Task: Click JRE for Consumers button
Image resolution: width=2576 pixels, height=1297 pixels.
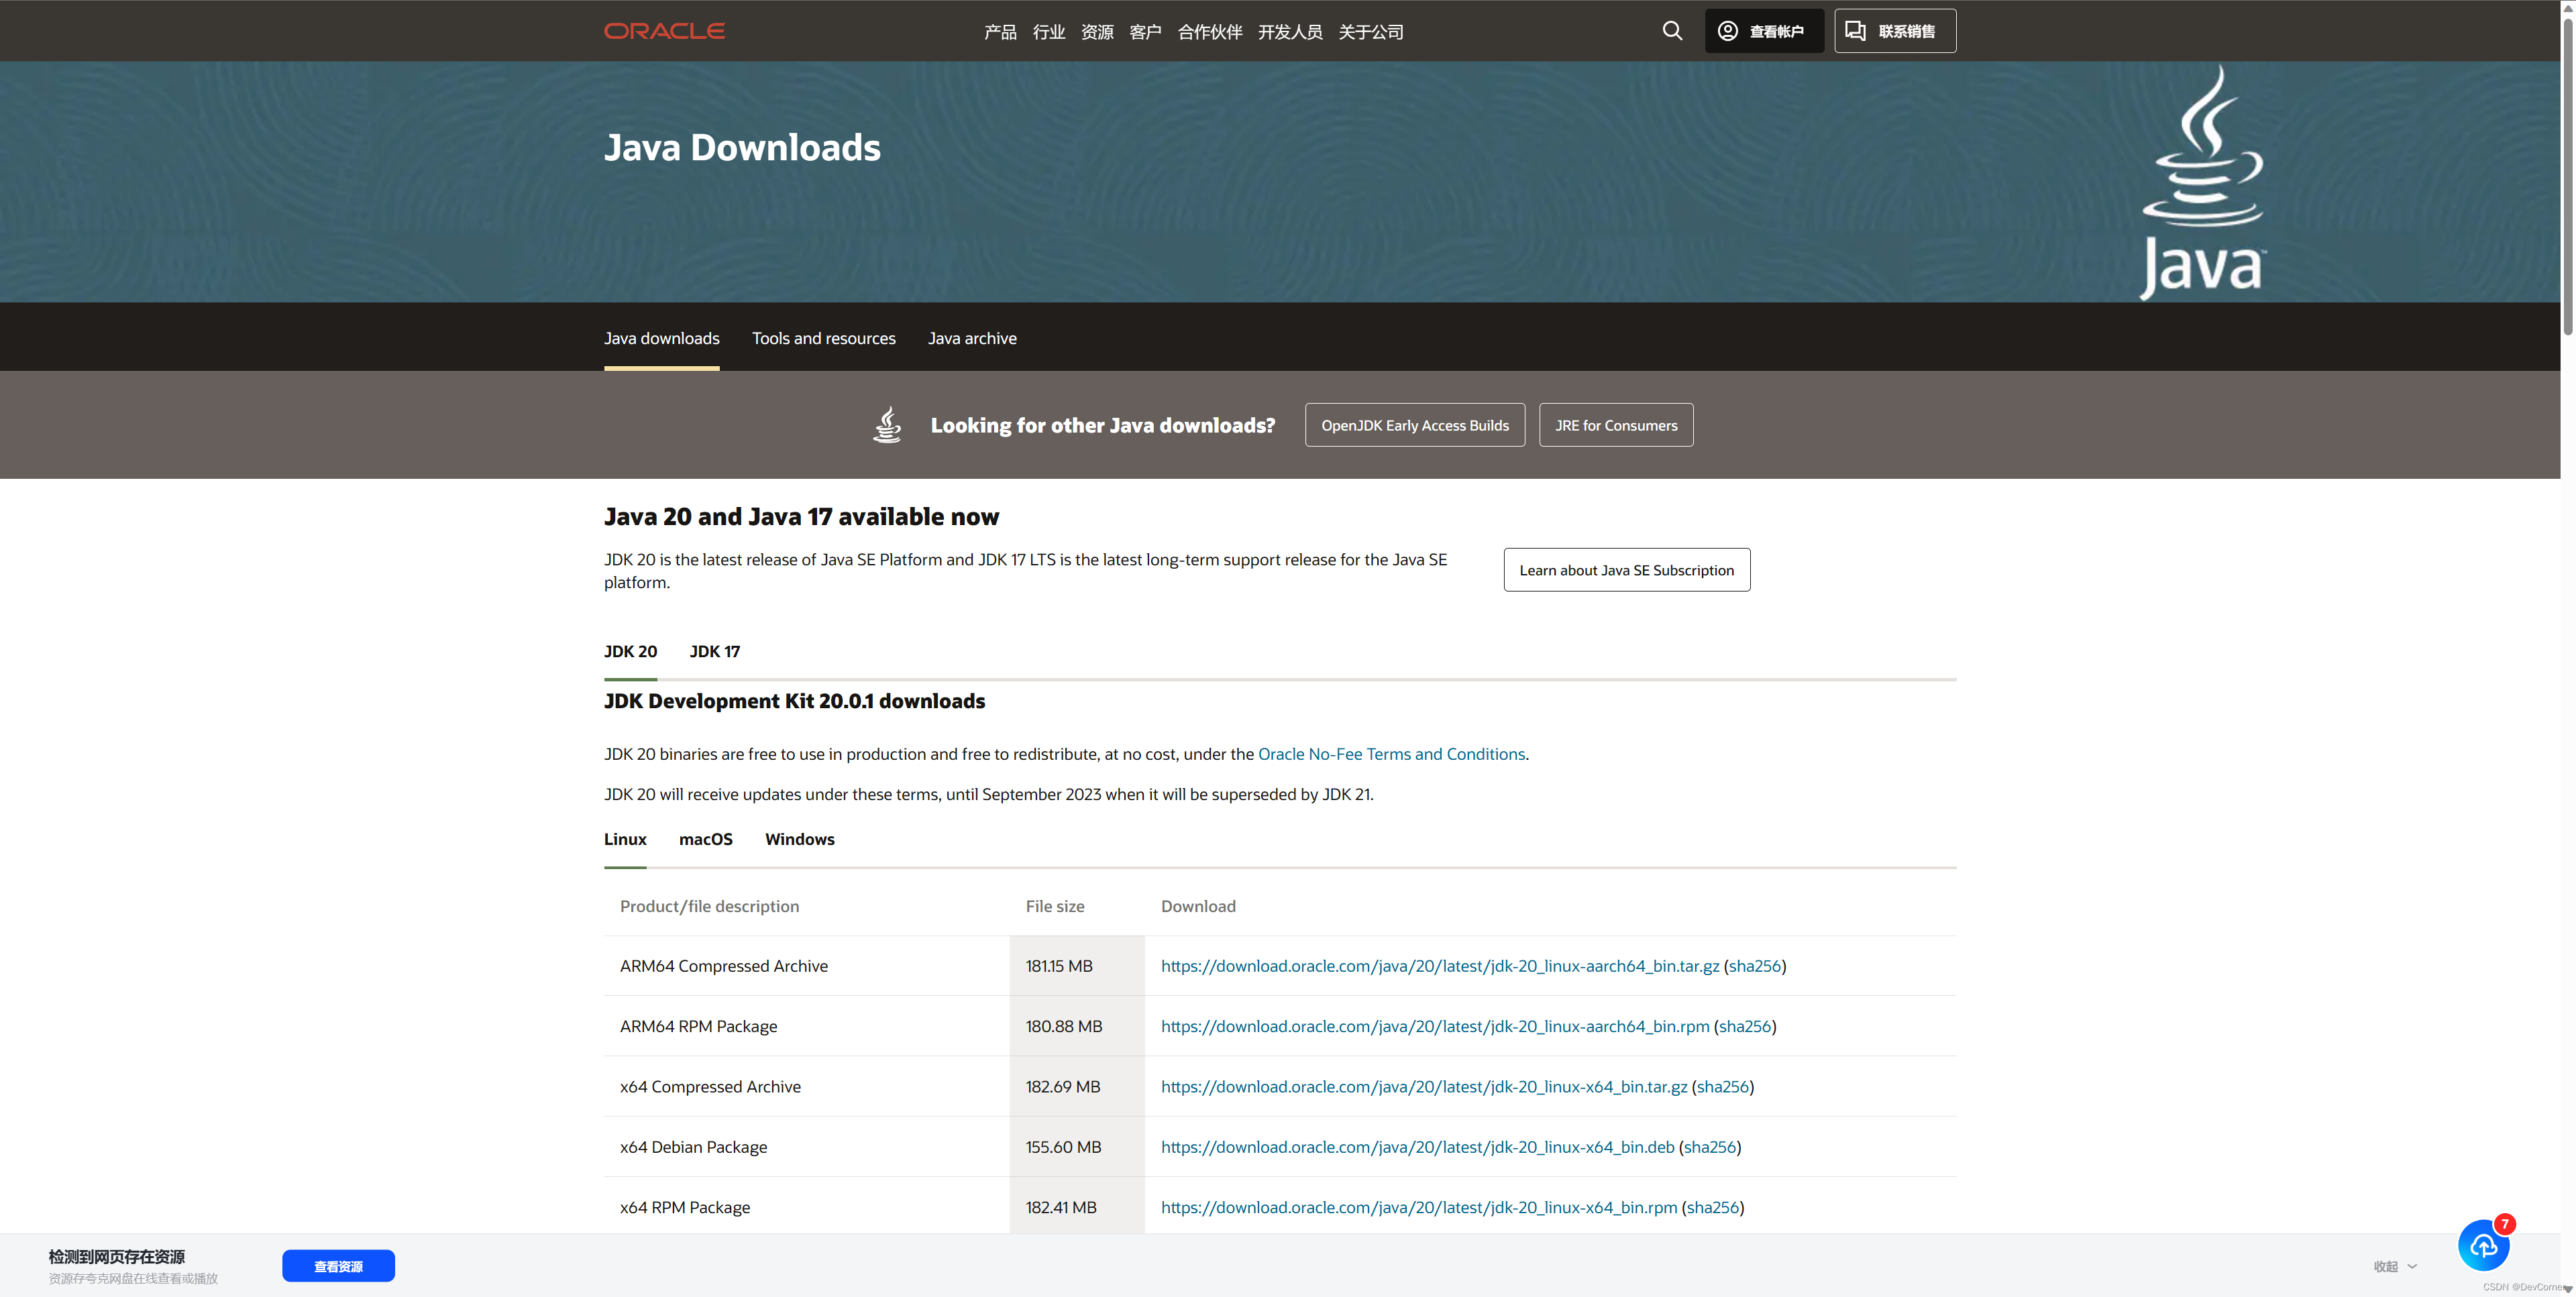Action: tap(1616, 425)
